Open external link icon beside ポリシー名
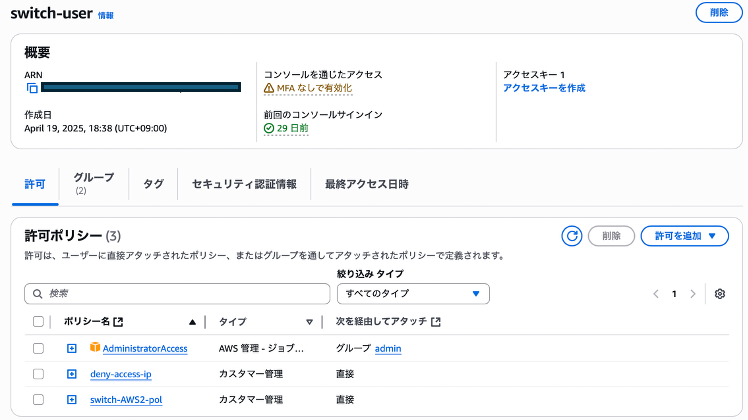Screen dimensions: 748x420 coord(118,322)
